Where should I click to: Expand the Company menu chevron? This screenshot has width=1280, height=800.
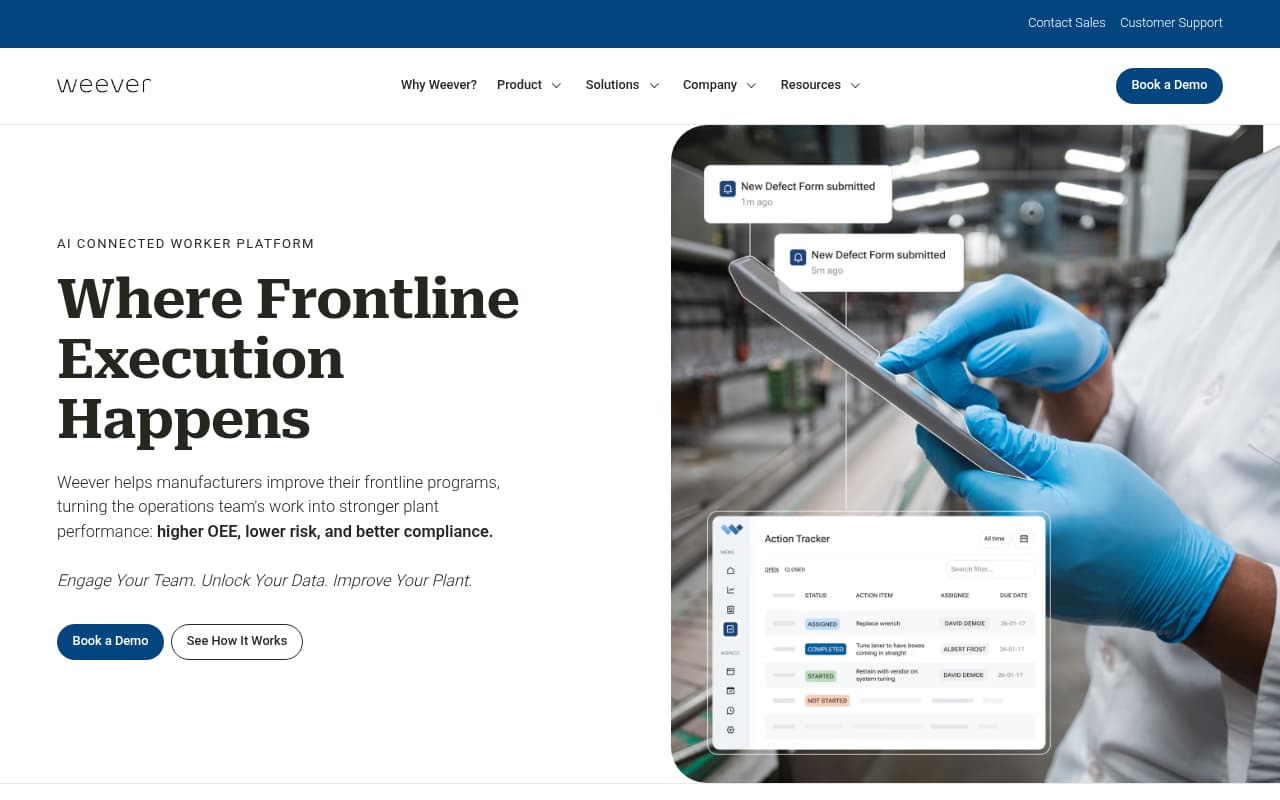click(x=751, y=85)
